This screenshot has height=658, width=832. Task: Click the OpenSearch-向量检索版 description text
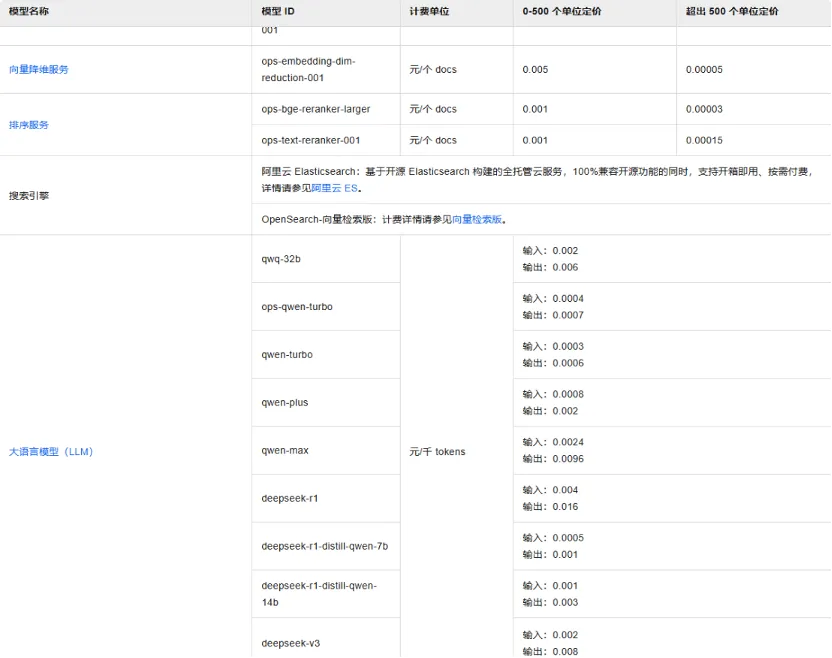384,220
